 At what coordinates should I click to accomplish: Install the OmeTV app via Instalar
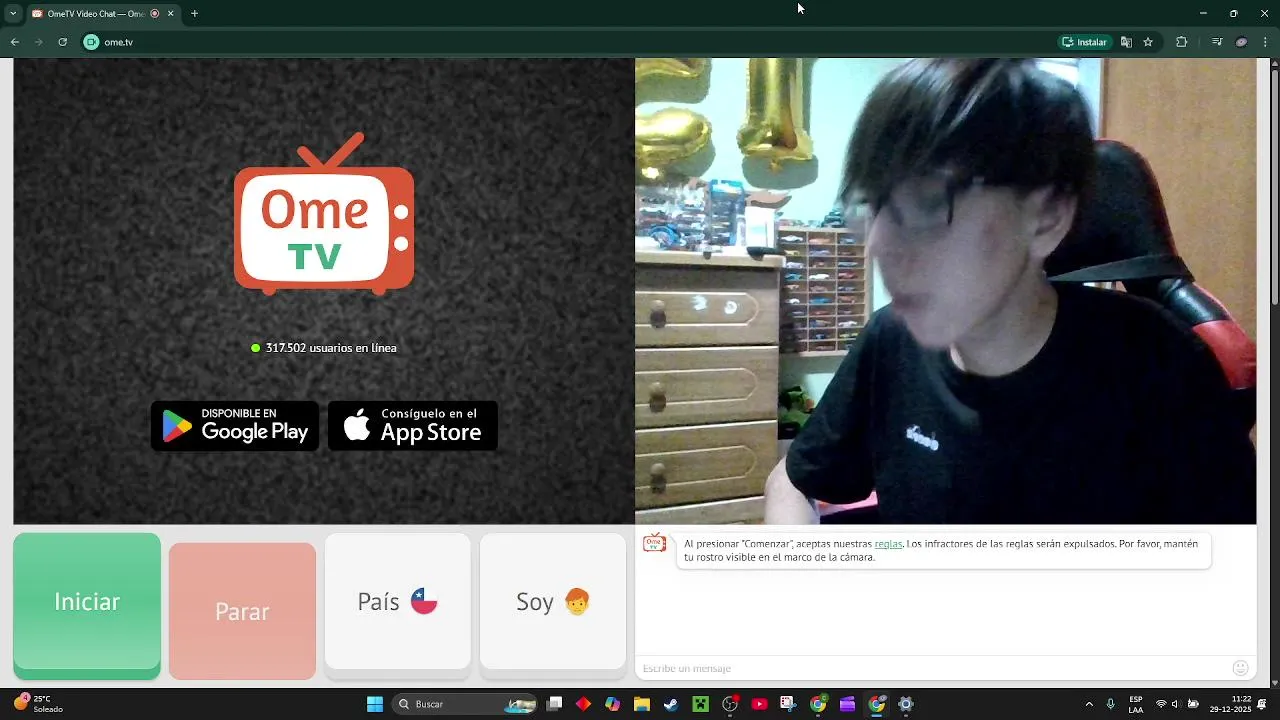point(1084,42)
